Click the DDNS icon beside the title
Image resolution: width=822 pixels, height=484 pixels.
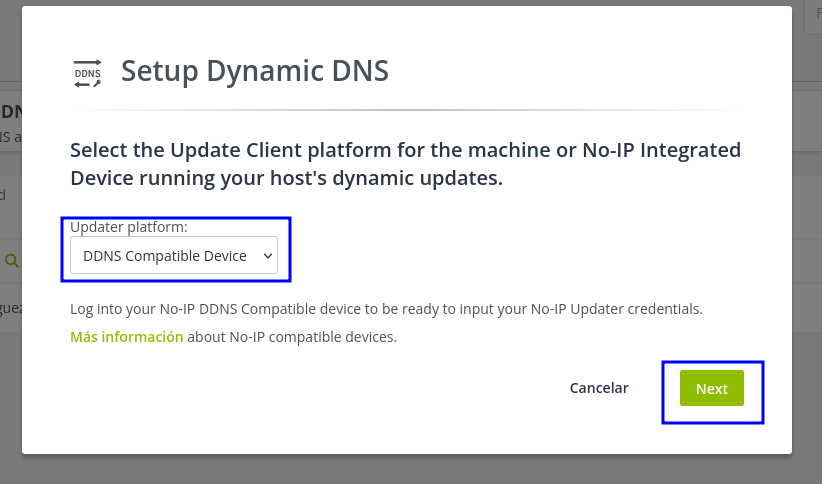(87, 73)
